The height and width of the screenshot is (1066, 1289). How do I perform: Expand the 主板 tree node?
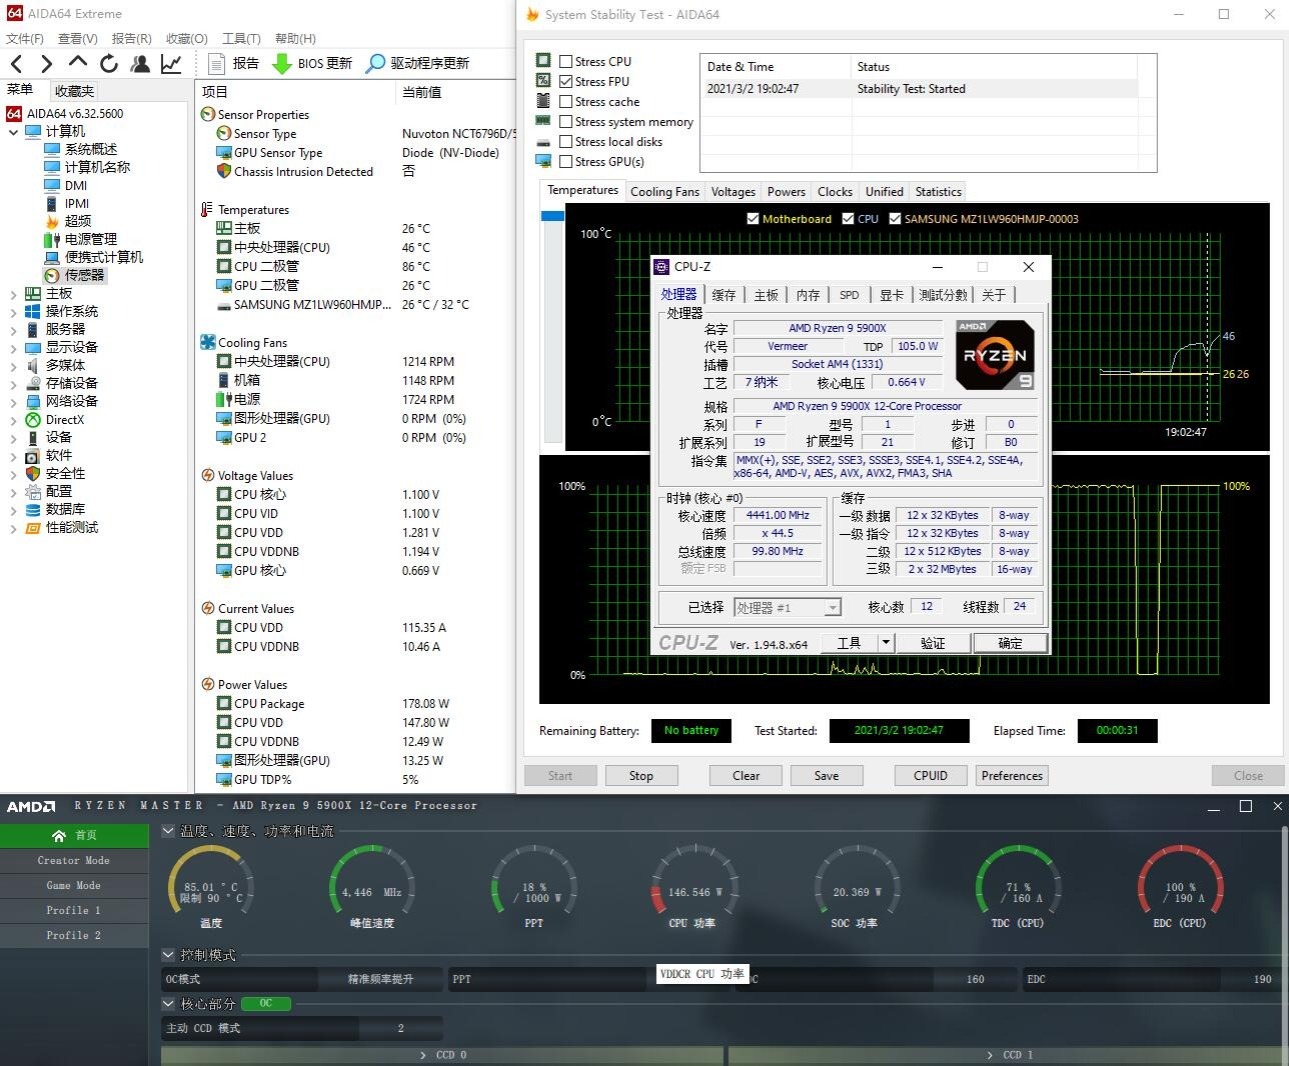click(13, 294)
